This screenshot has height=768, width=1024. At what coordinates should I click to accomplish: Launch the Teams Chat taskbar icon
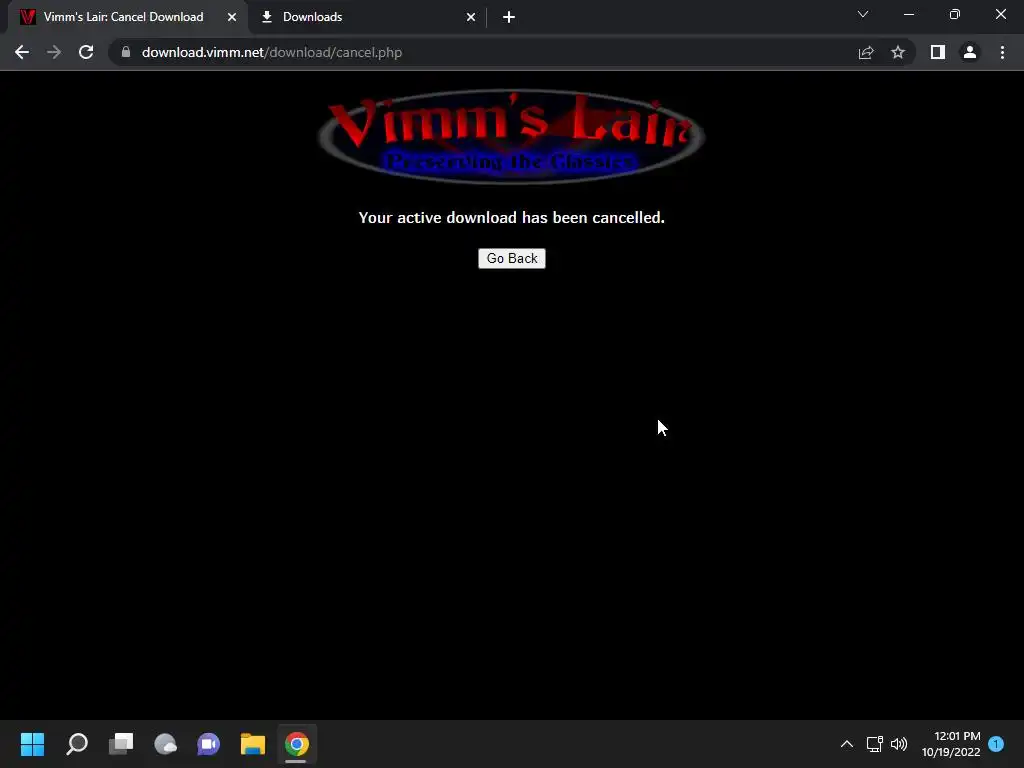click(x=209, y=744)
